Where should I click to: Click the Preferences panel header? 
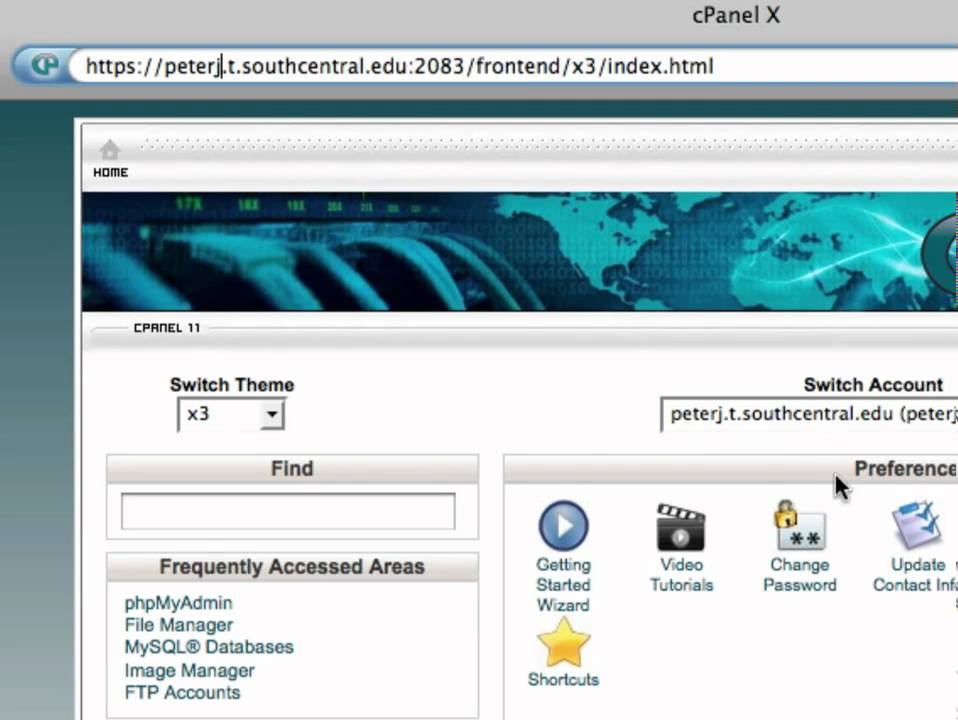(x=731, y=469)
